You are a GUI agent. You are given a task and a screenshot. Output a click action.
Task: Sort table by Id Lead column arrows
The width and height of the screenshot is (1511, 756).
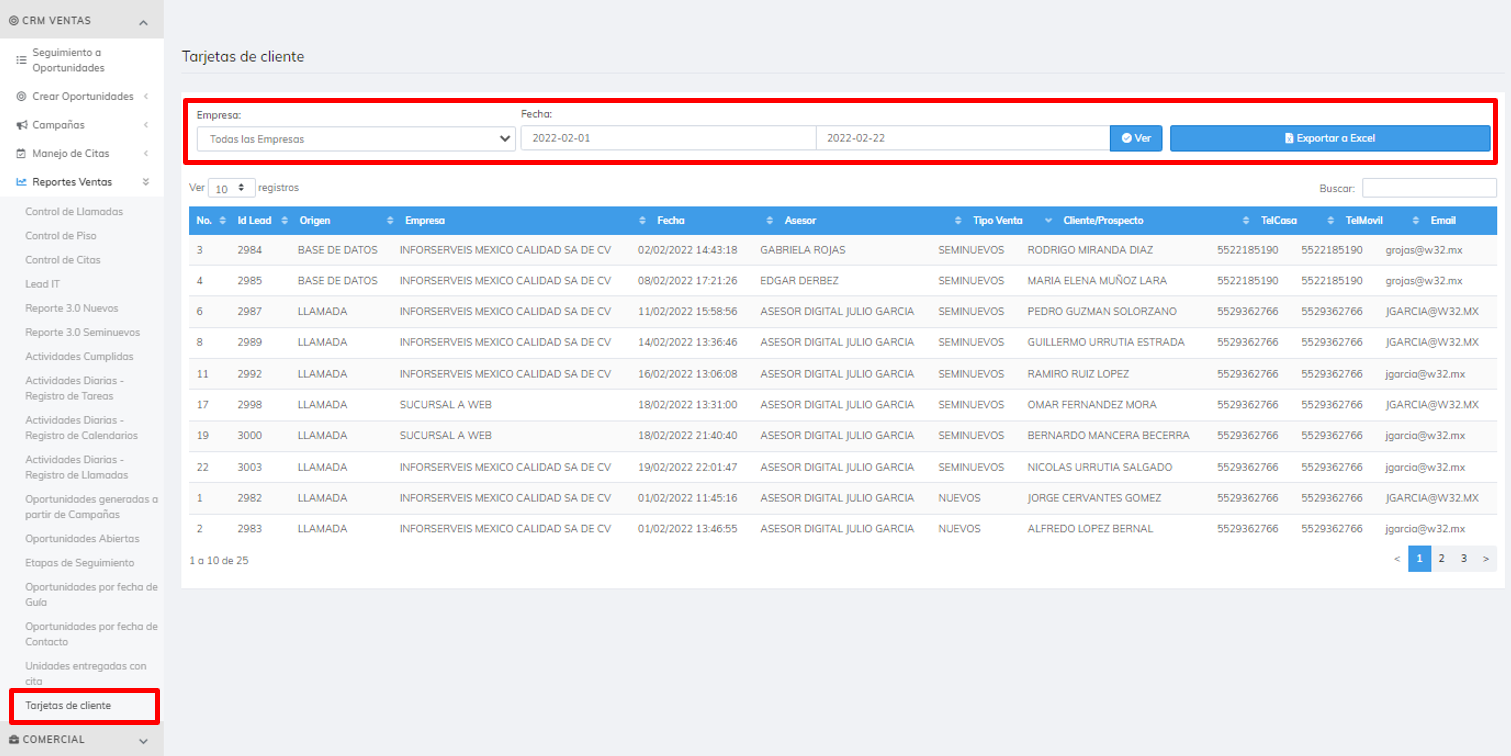click(x=285, y=221)
